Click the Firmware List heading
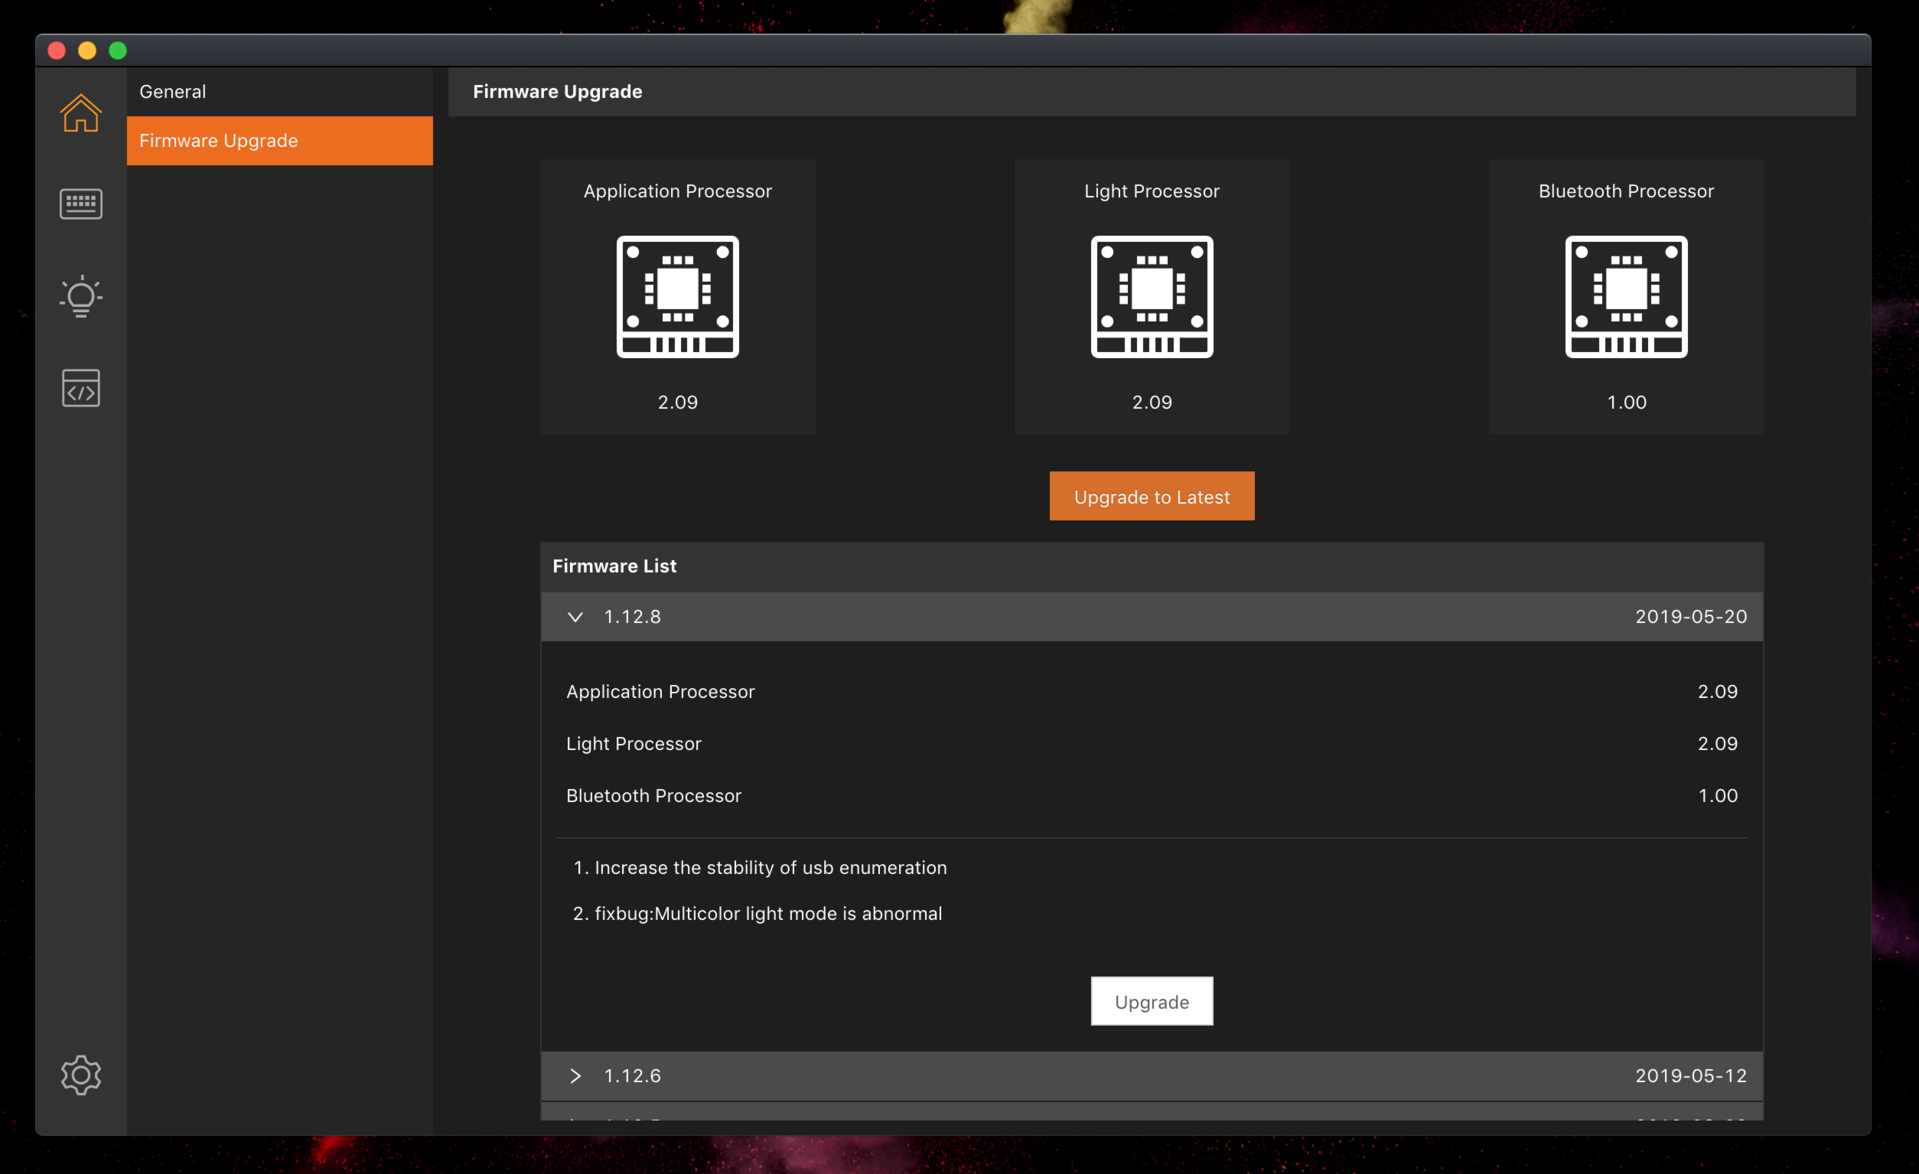This screenshot has width=1919, height=1174. (614, 566)
